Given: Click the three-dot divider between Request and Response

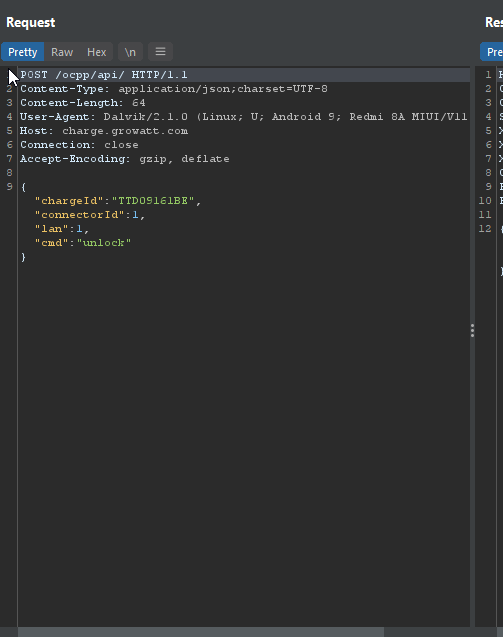Looking at the screenshot, I should click(472, 331).
